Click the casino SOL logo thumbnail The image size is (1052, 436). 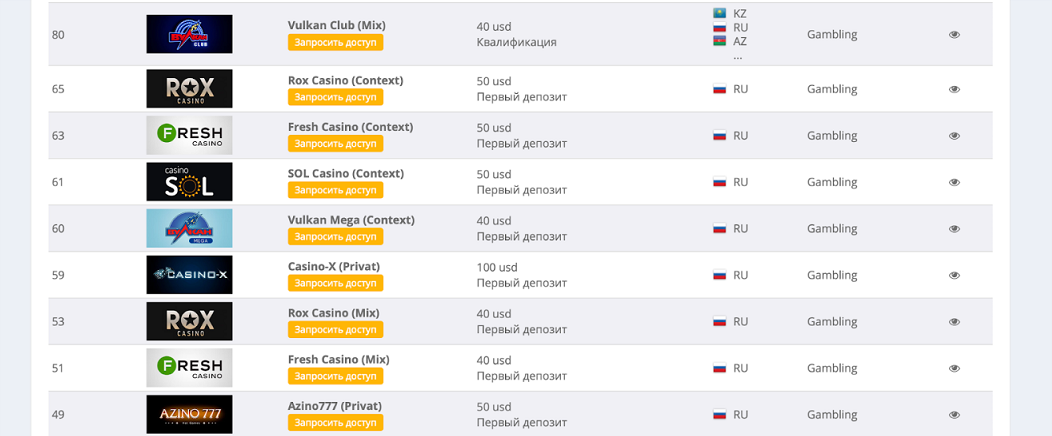pos(189,182)
